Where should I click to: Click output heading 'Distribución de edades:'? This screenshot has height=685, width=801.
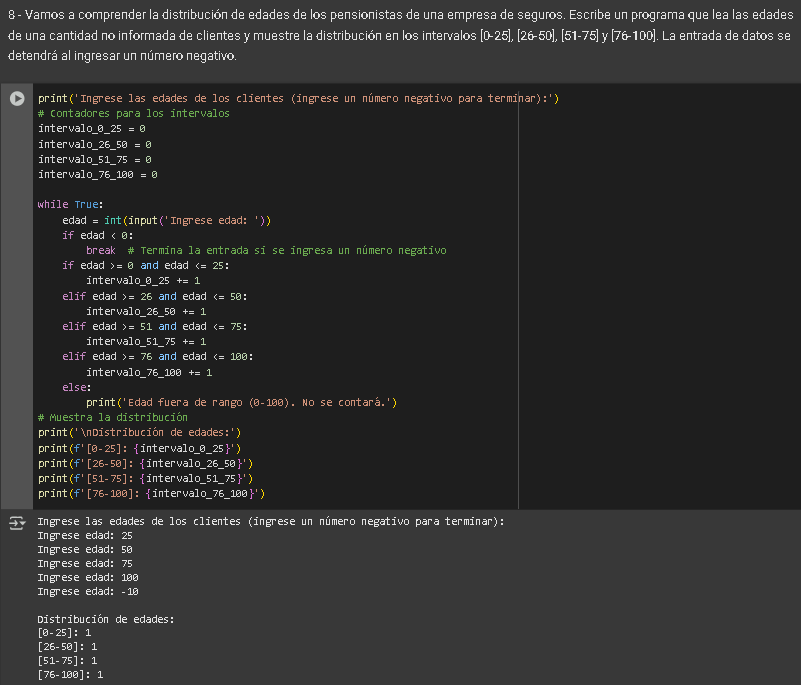pos(106,620)
